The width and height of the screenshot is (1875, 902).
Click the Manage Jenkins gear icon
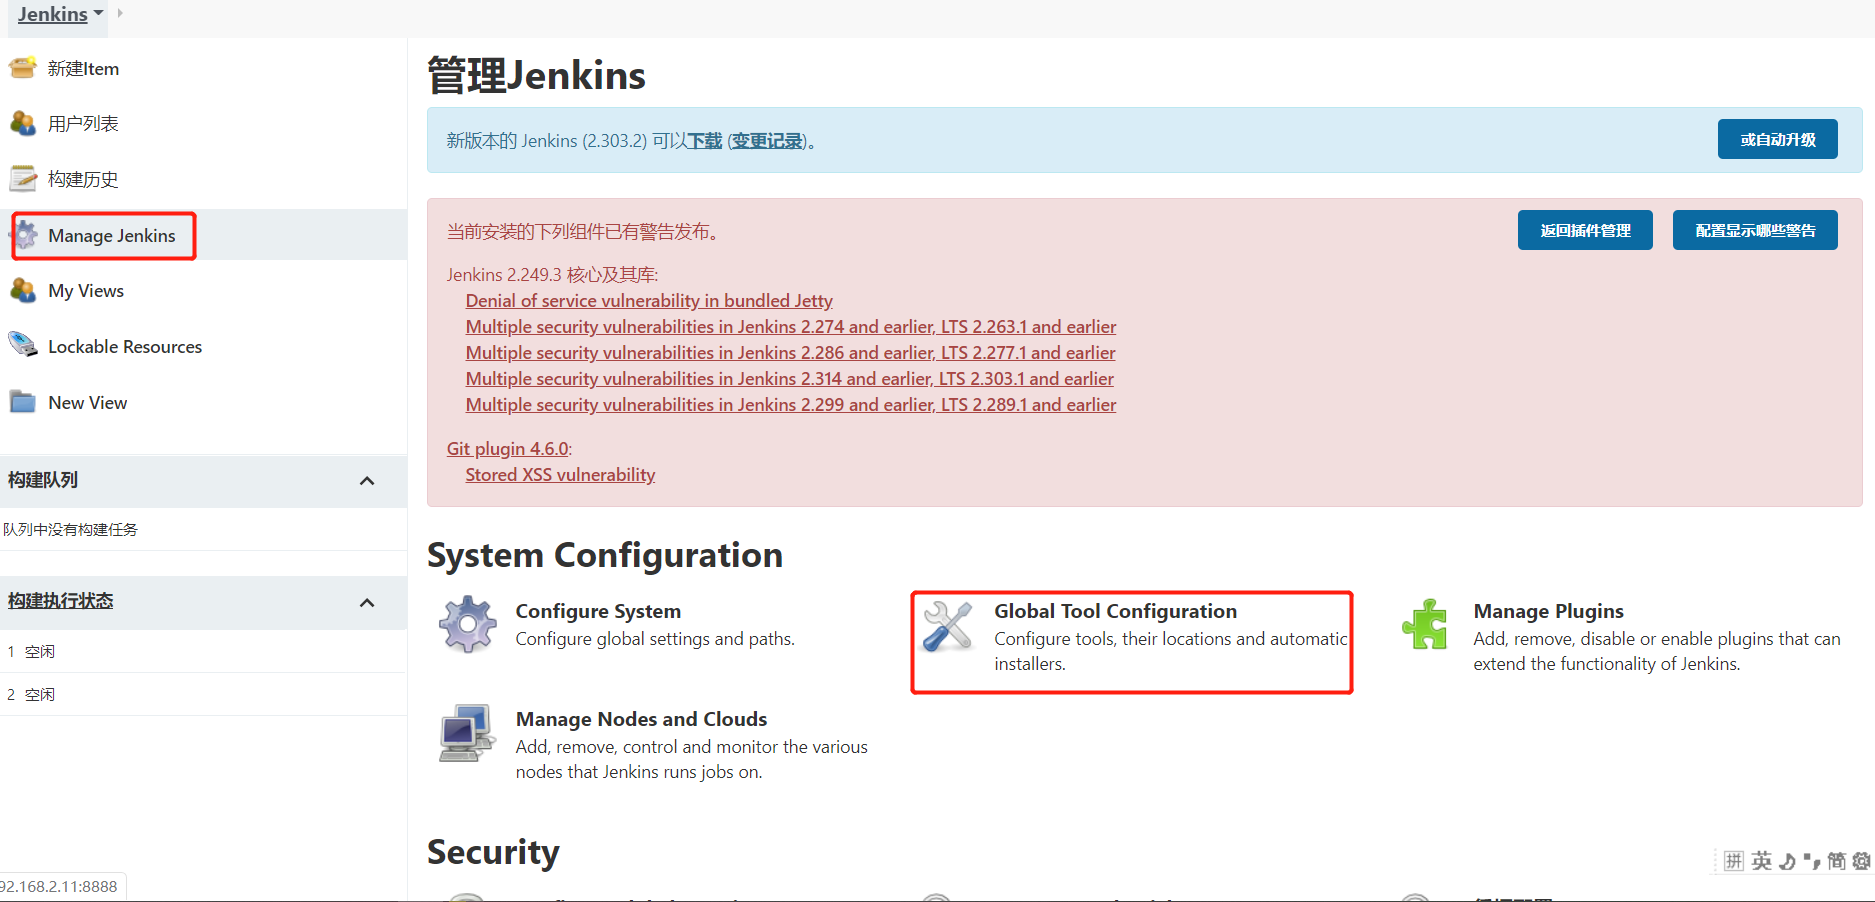click(x=26, y=235)
